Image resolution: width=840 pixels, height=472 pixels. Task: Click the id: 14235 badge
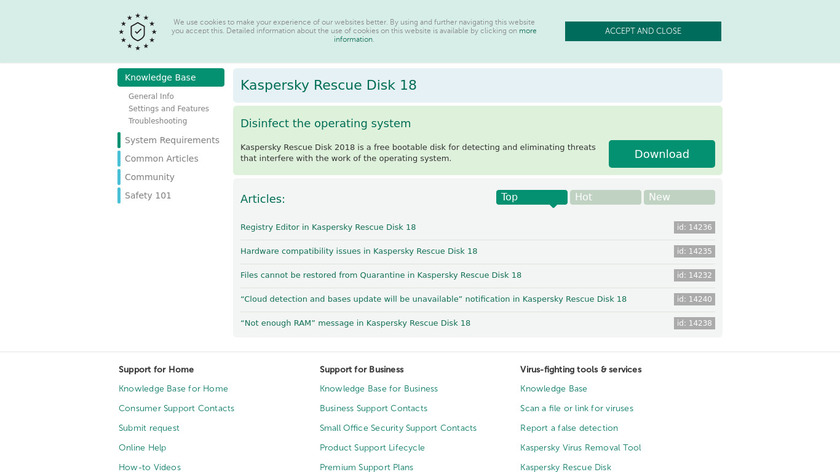(694, 251)
